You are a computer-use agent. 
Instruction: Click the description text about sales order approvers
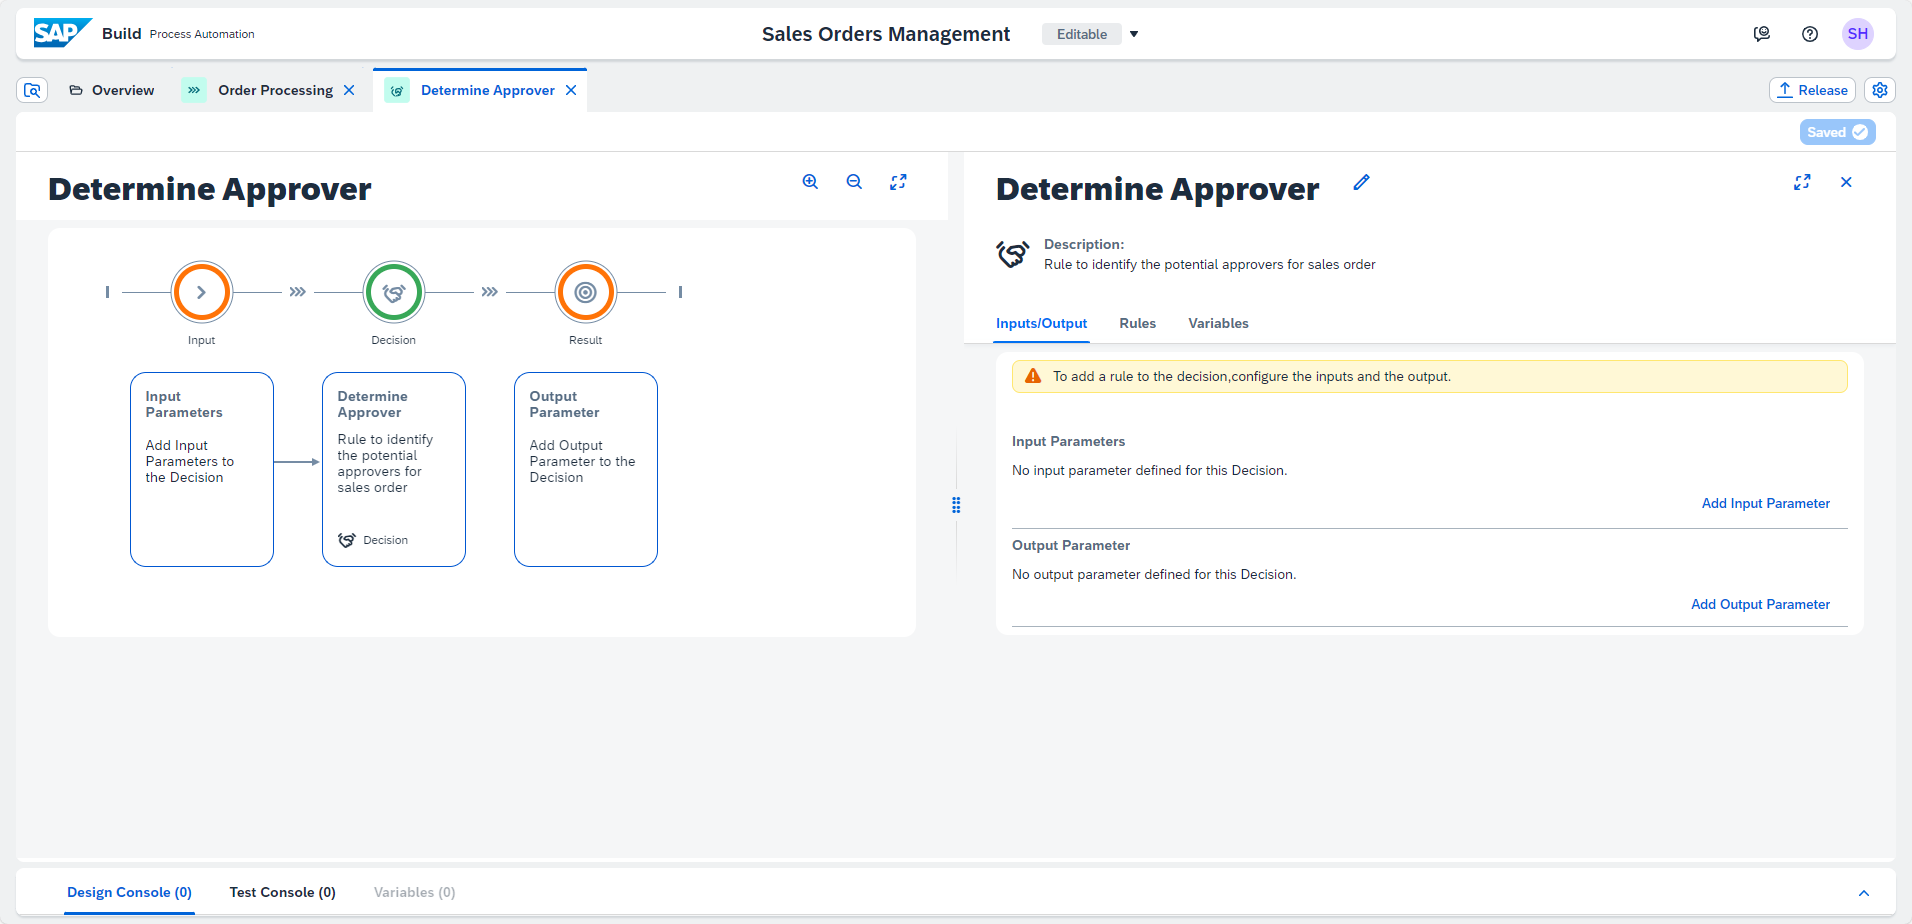pyautogui.click(x=1209, y=264)
